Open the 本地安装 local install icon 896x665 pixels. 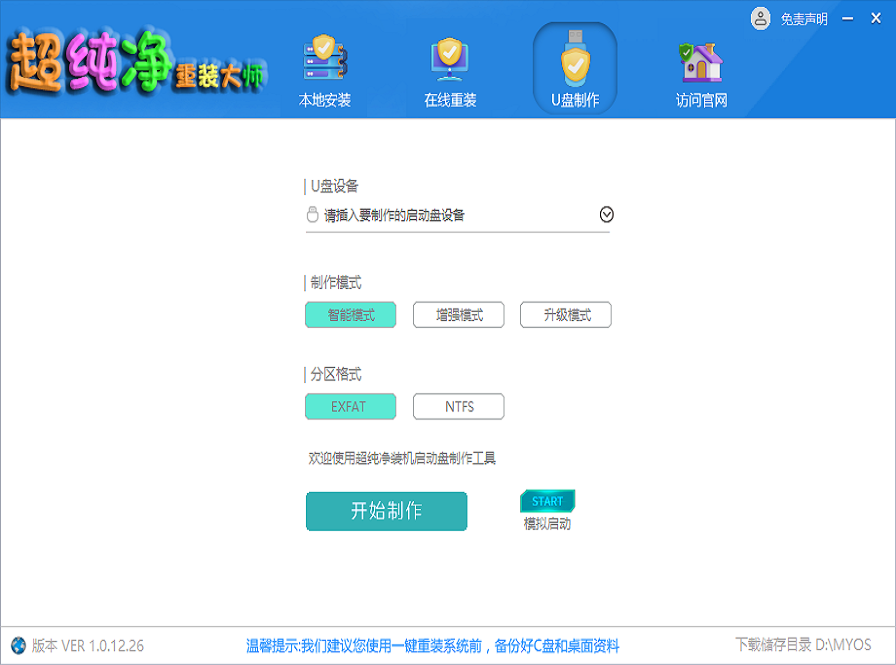[x=324, y=62]
